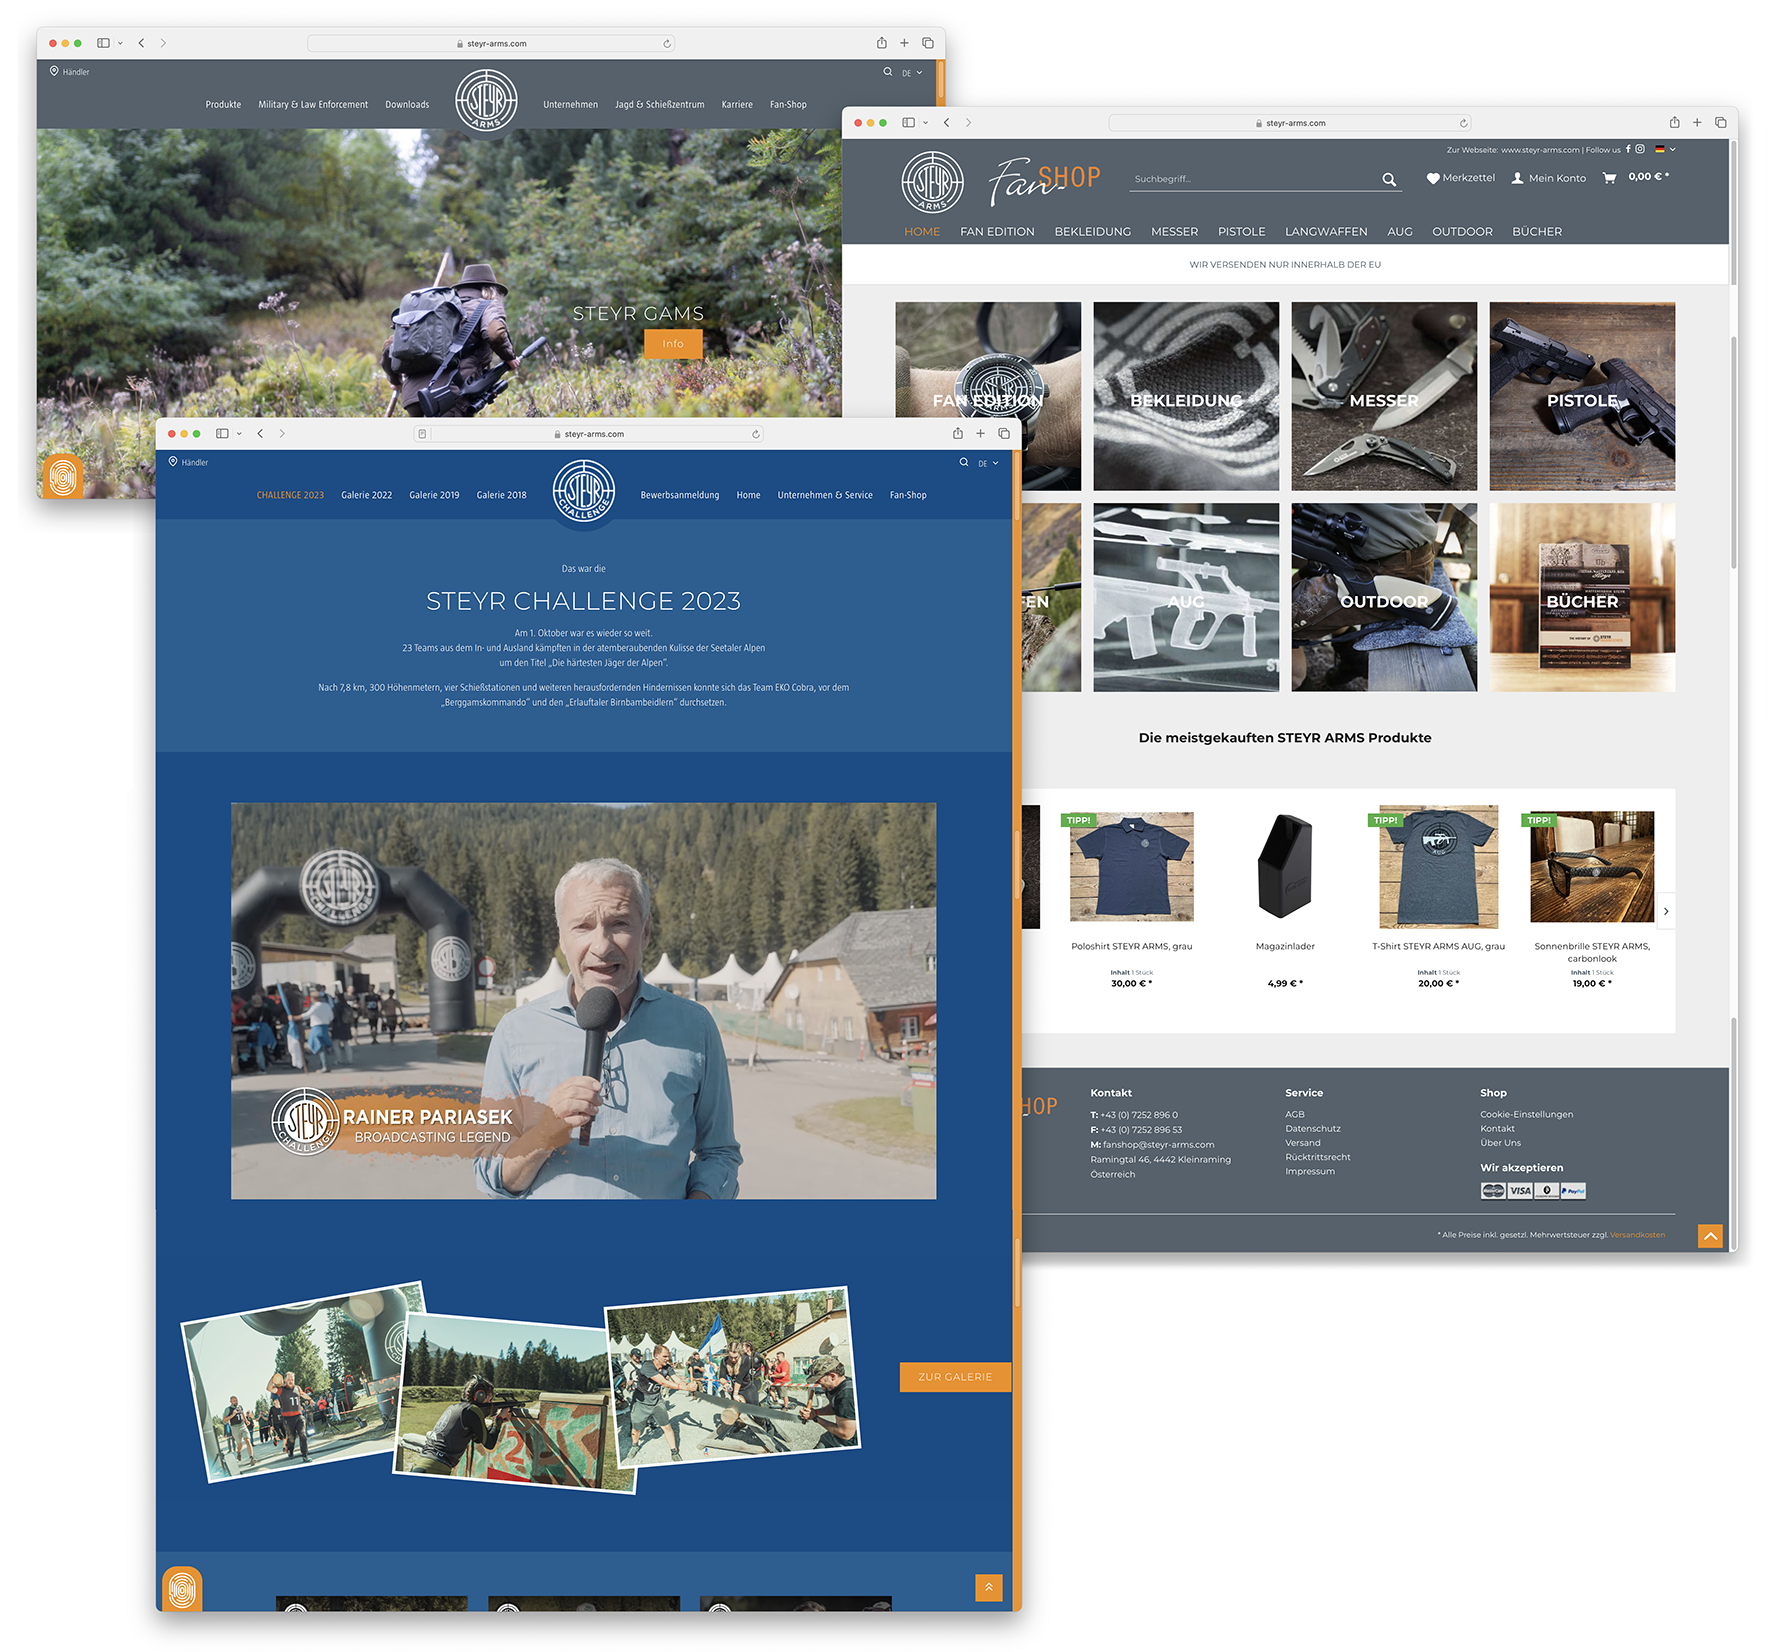This screenshot has height=1652, width=1772.
Task: Open Datenschutz link in footer
Action: coord(1313,1128)
